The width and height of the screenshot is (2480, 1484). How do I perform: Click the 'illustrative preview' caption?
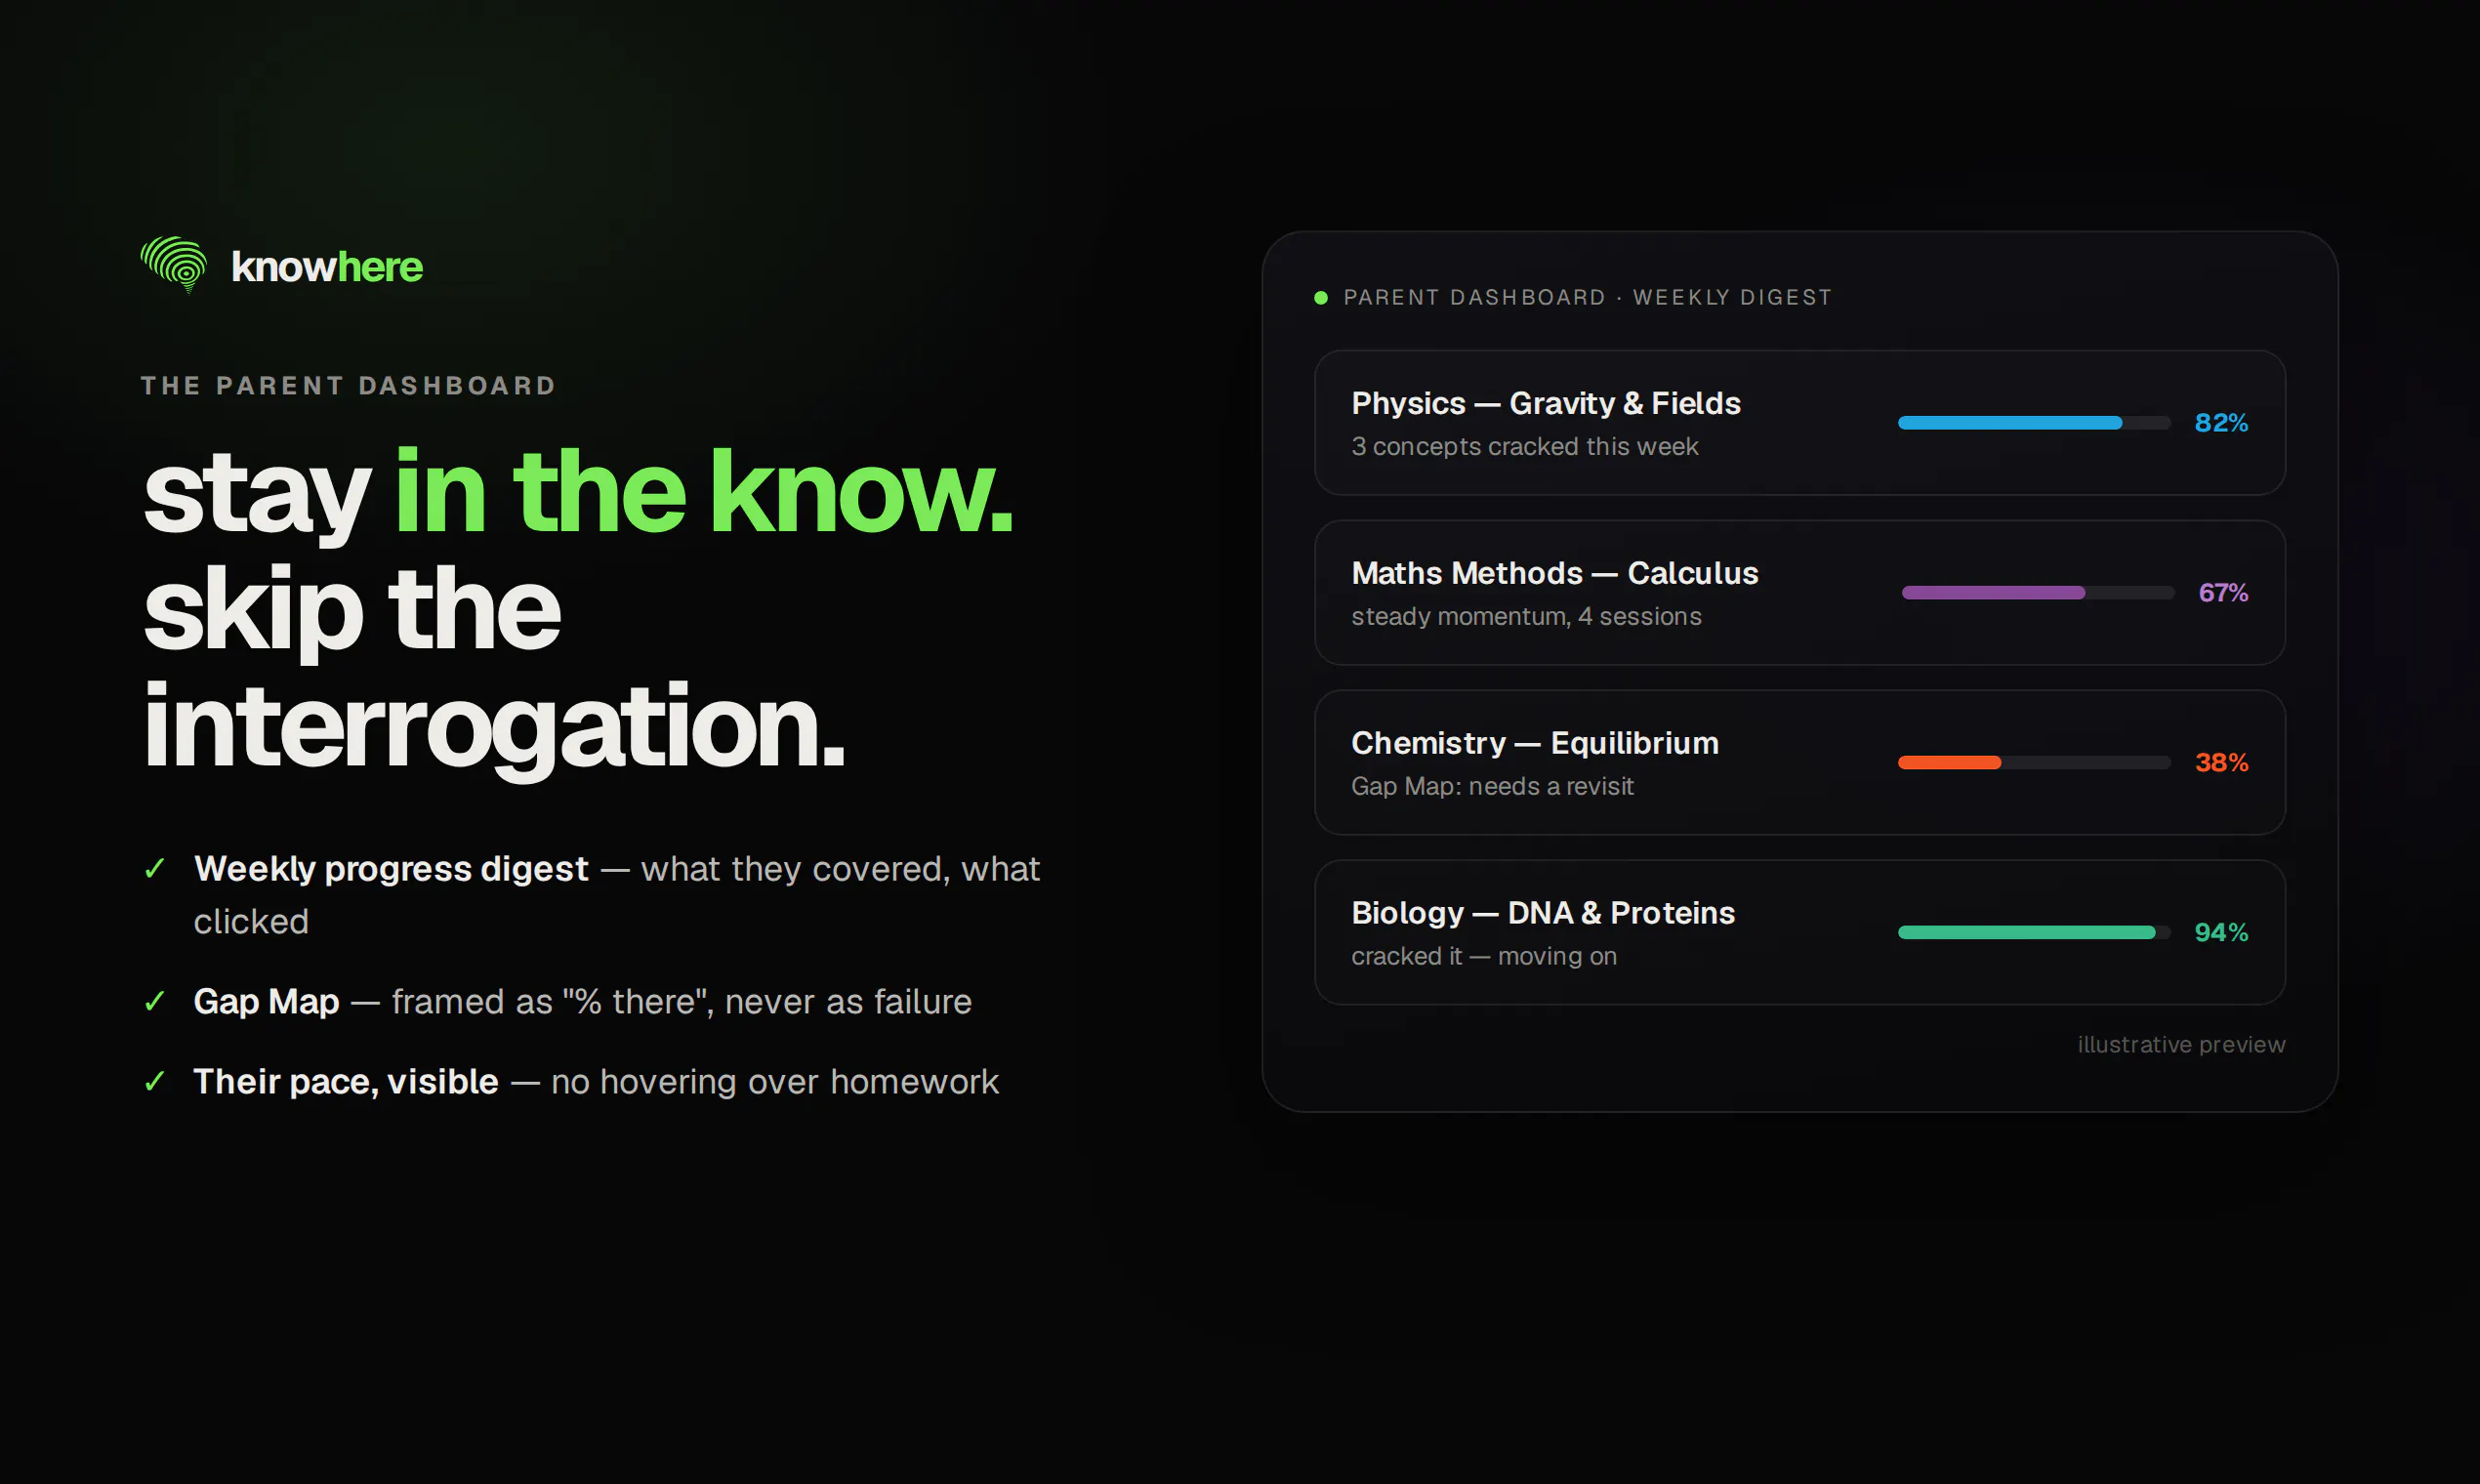tap(2181, 1044)
